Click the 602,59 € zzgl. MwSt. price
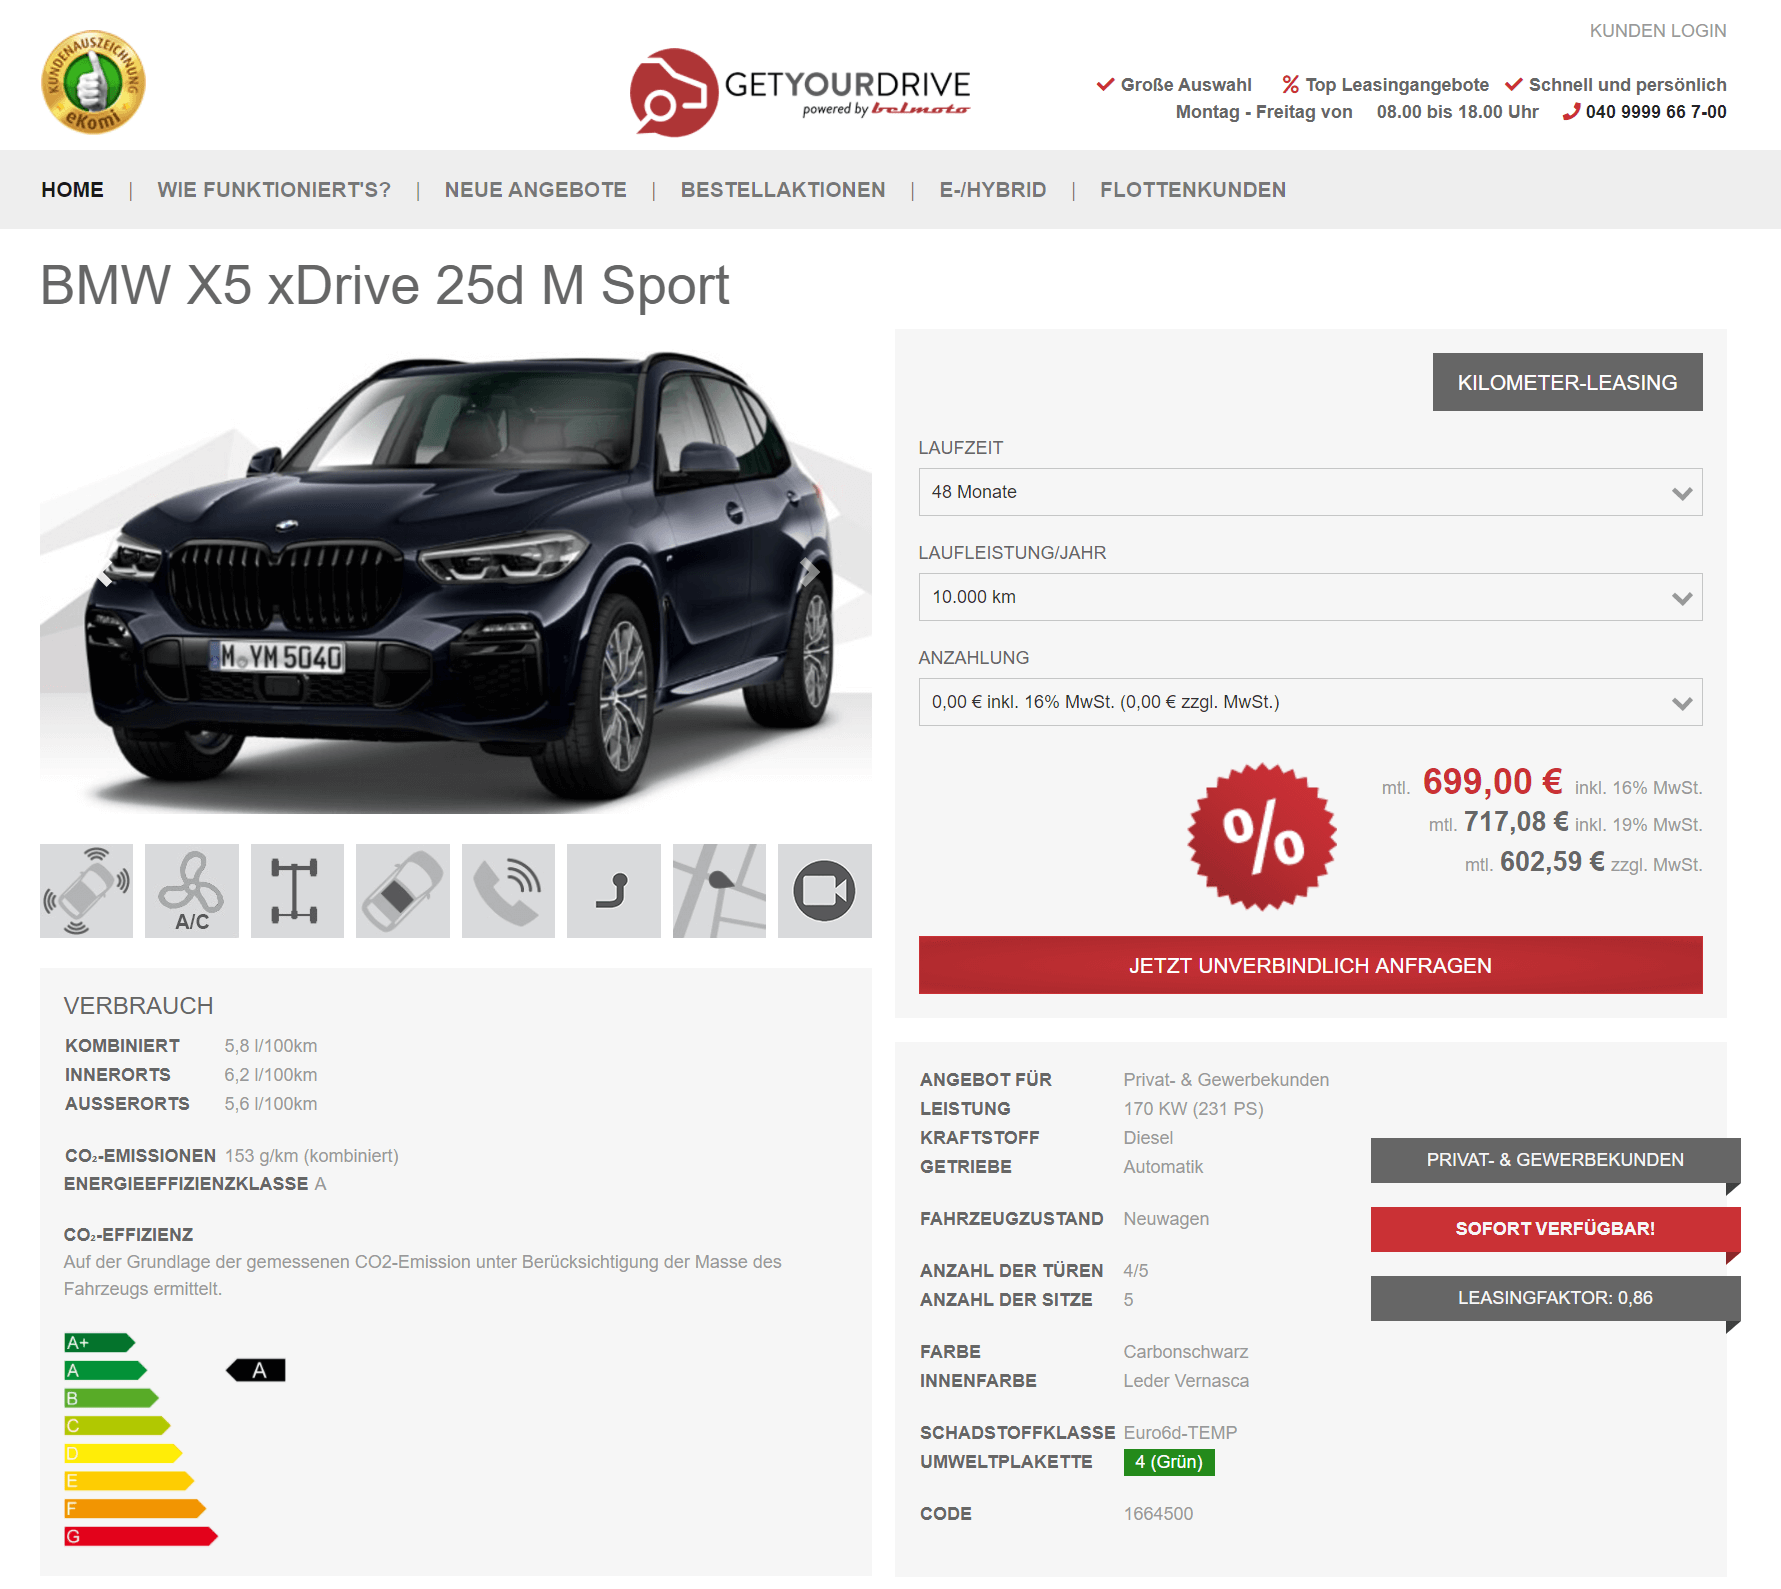 click(x=1552, y=862)
